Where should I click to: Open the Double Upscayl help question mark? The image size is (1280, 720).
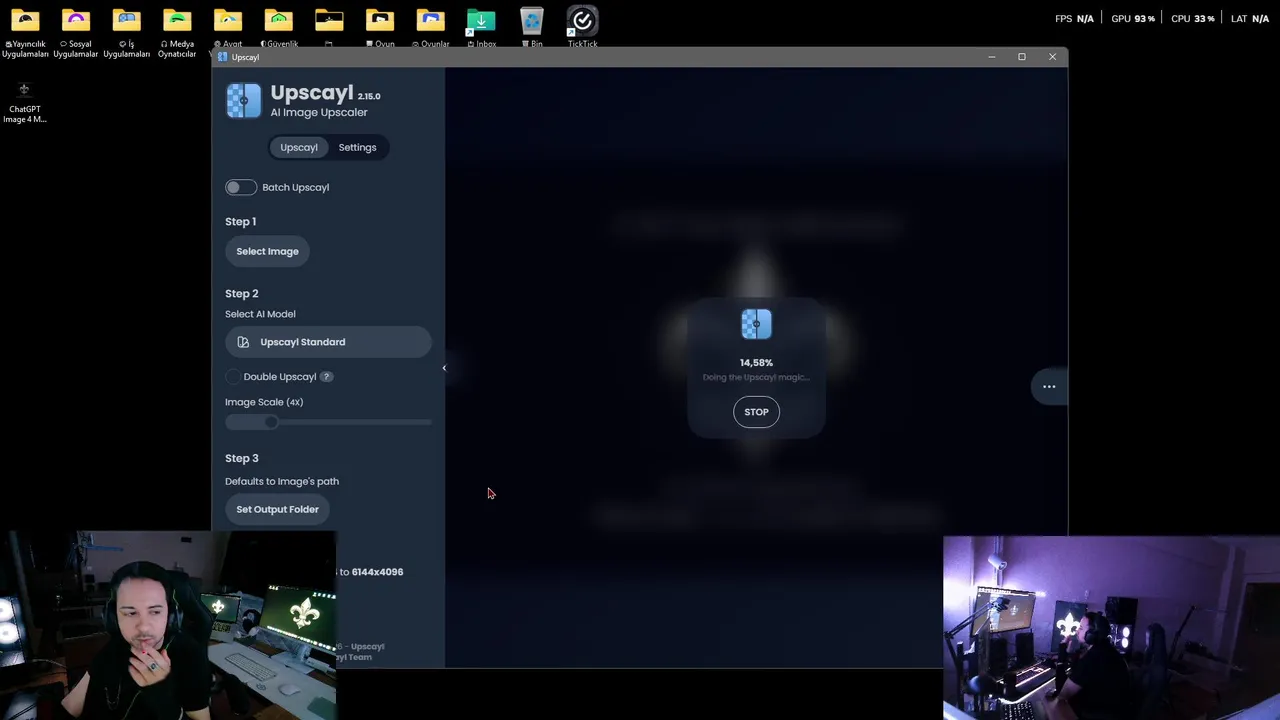point(326,377)
